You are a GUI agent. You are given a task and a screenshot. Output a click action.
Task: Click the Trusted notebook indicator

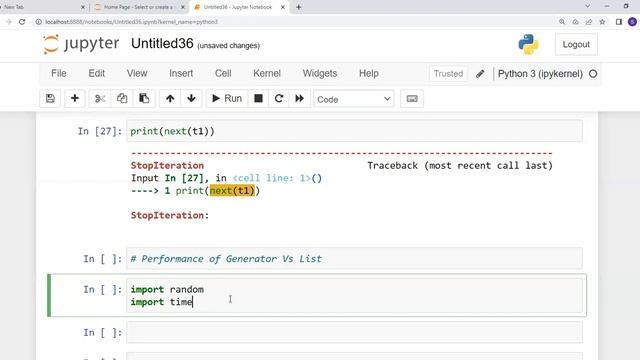448,74
